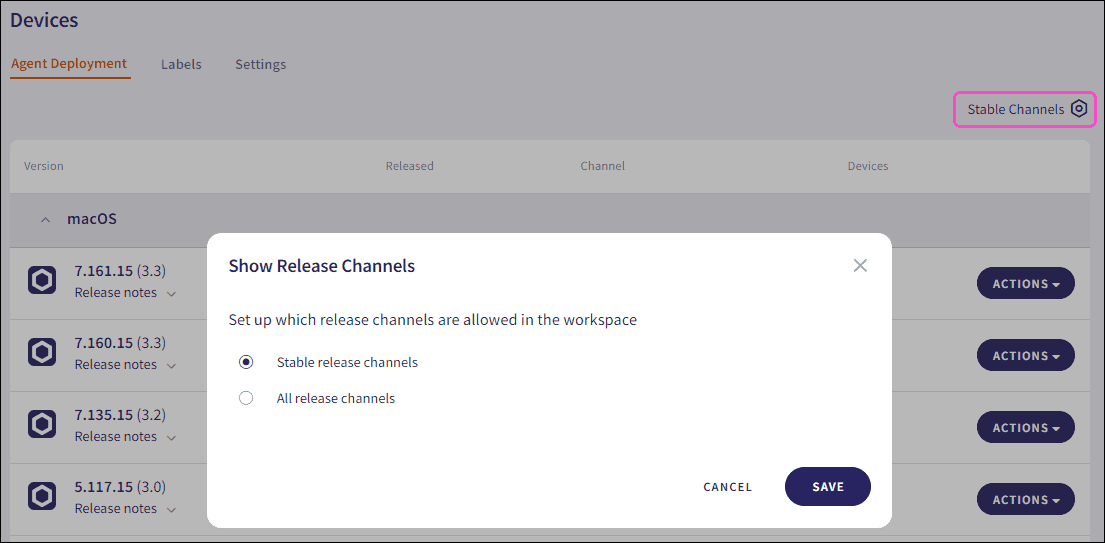Screen dimensions: 1105x543
Task: Close the Show Release Channels dialog
Action: [x=860, y=266]
